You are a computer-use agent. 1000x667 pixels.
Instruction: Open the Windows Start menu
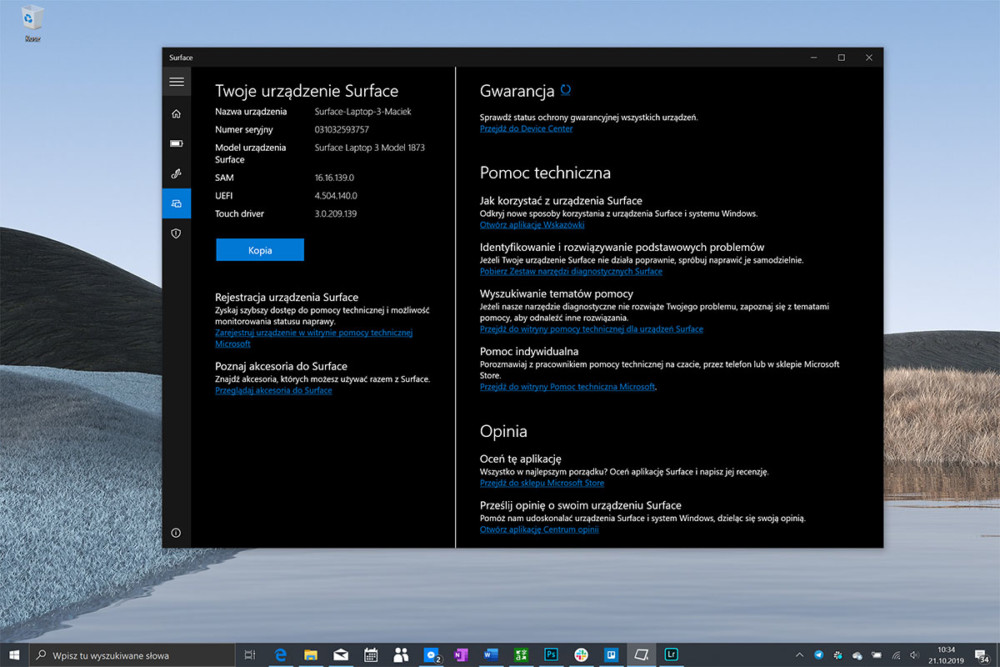[x=14, y=655]
